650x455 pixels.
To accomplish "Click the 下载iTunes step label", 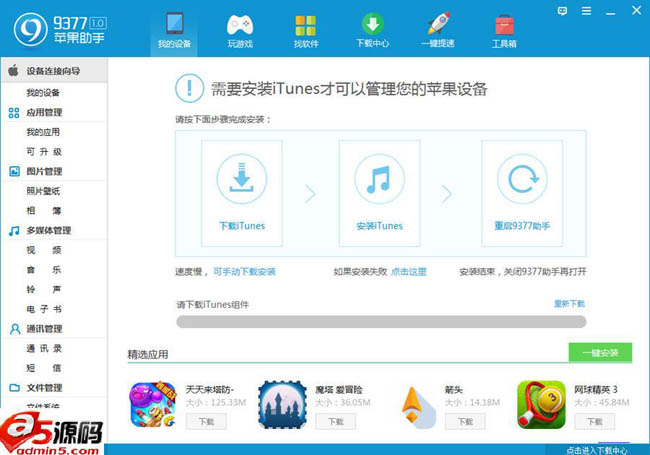I will [x=242, y=226].
